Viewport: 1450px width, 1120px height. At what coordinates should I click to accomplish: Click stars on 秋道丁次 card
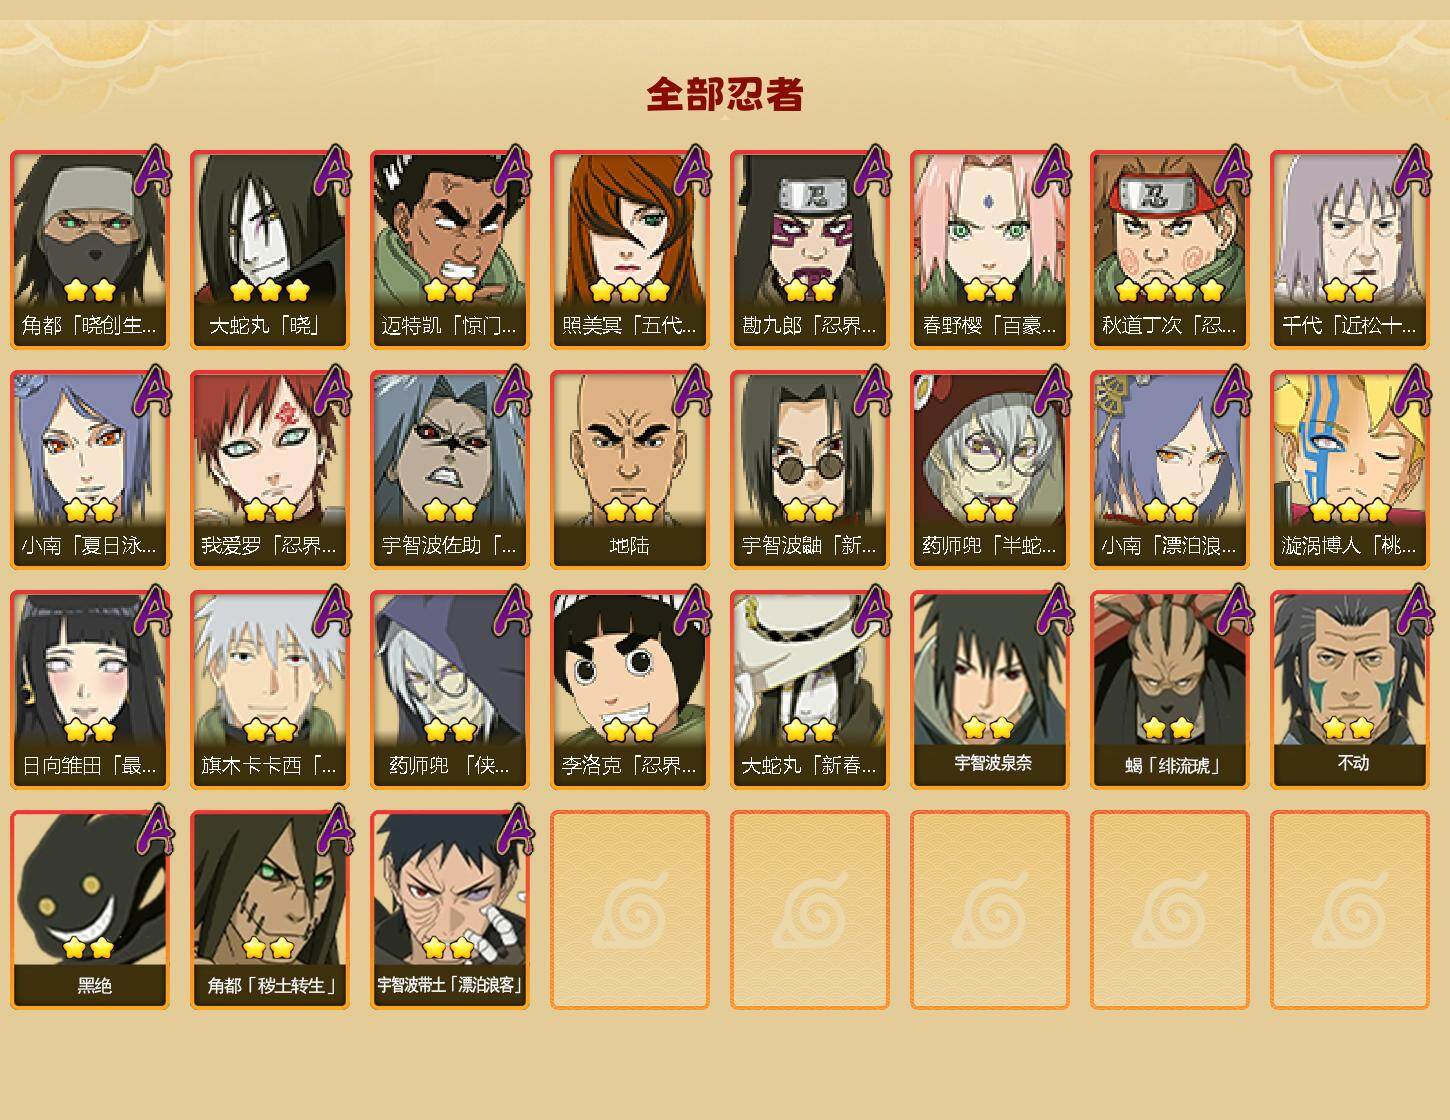[1169, 291]
